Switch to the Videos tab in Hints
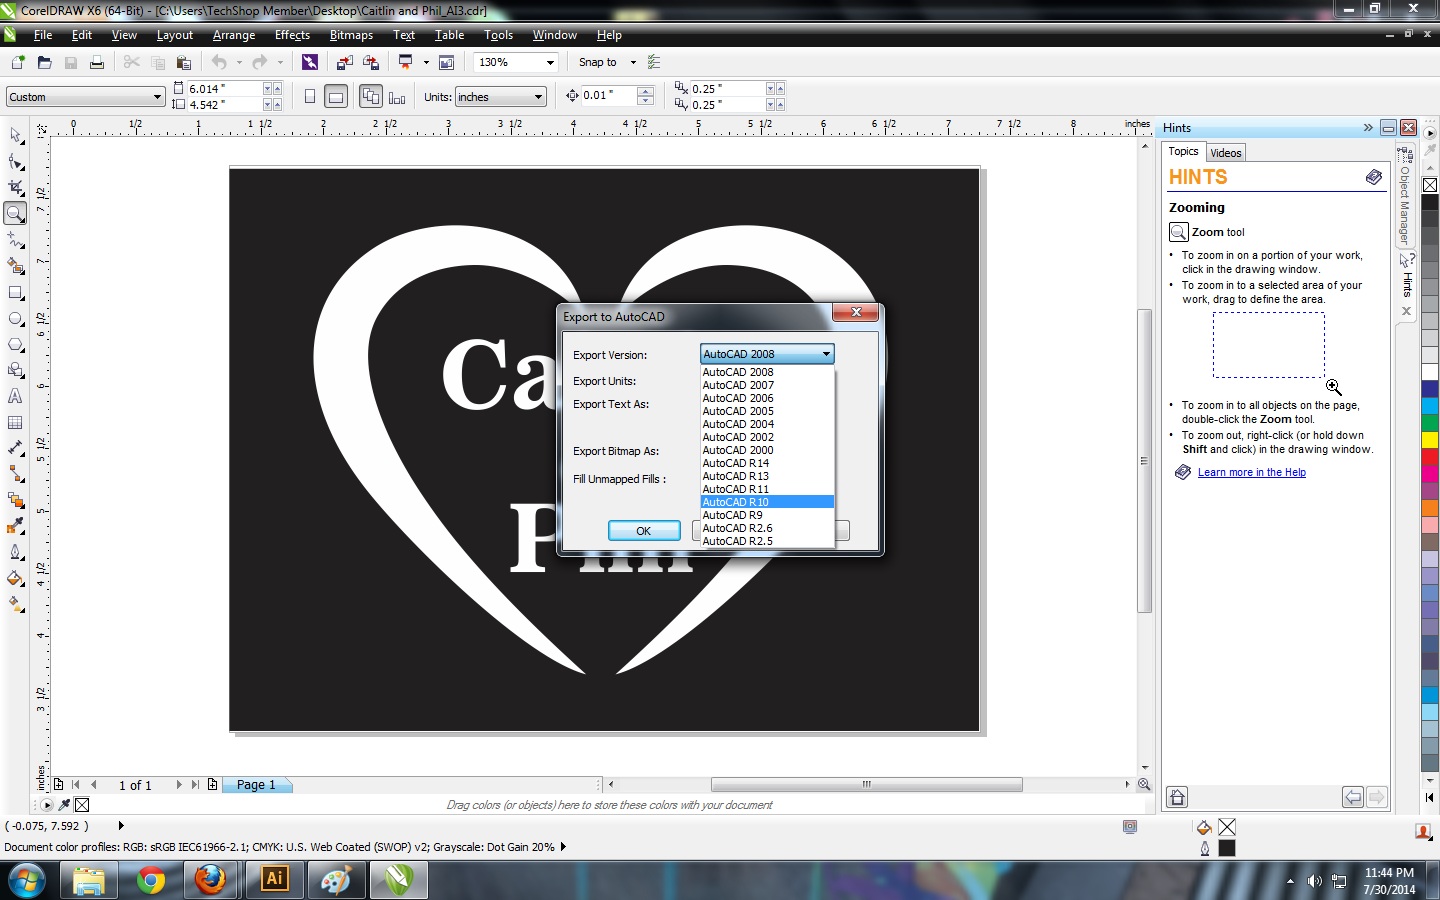The width and height of the screenshot is (1440, 900). [1225, 153]
